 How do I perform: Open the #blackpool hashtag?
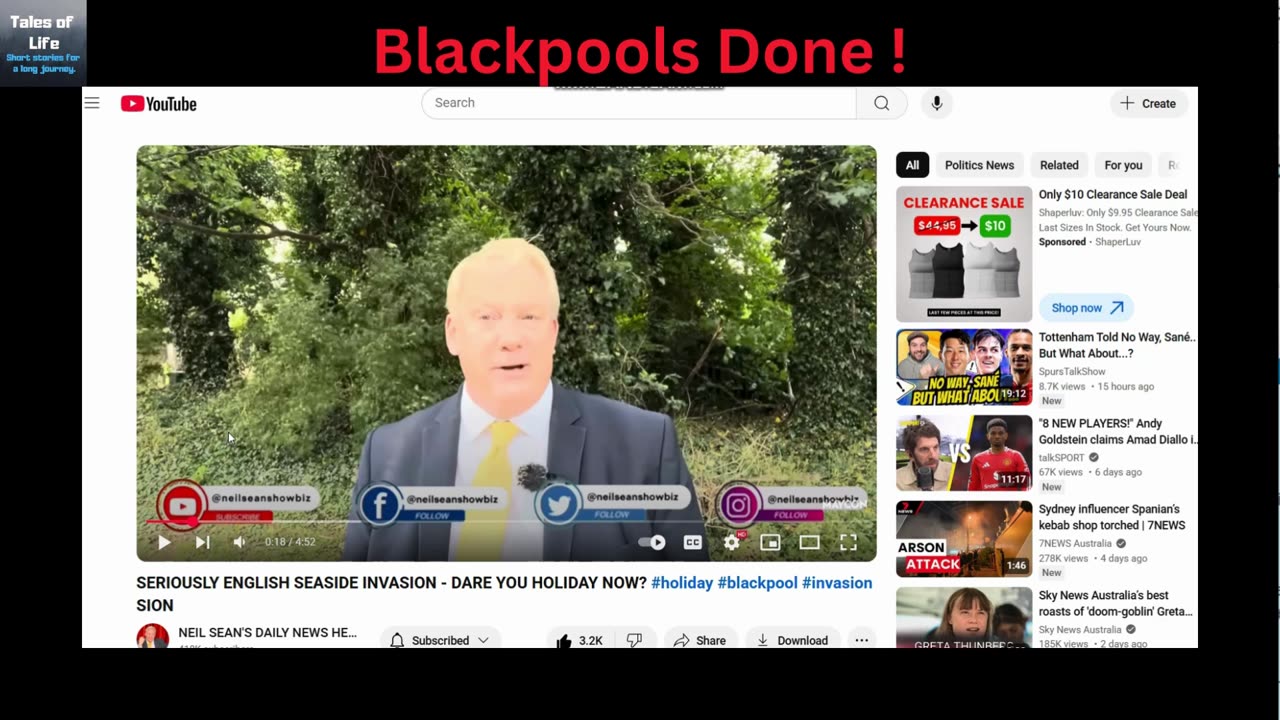tap(757, 583)
